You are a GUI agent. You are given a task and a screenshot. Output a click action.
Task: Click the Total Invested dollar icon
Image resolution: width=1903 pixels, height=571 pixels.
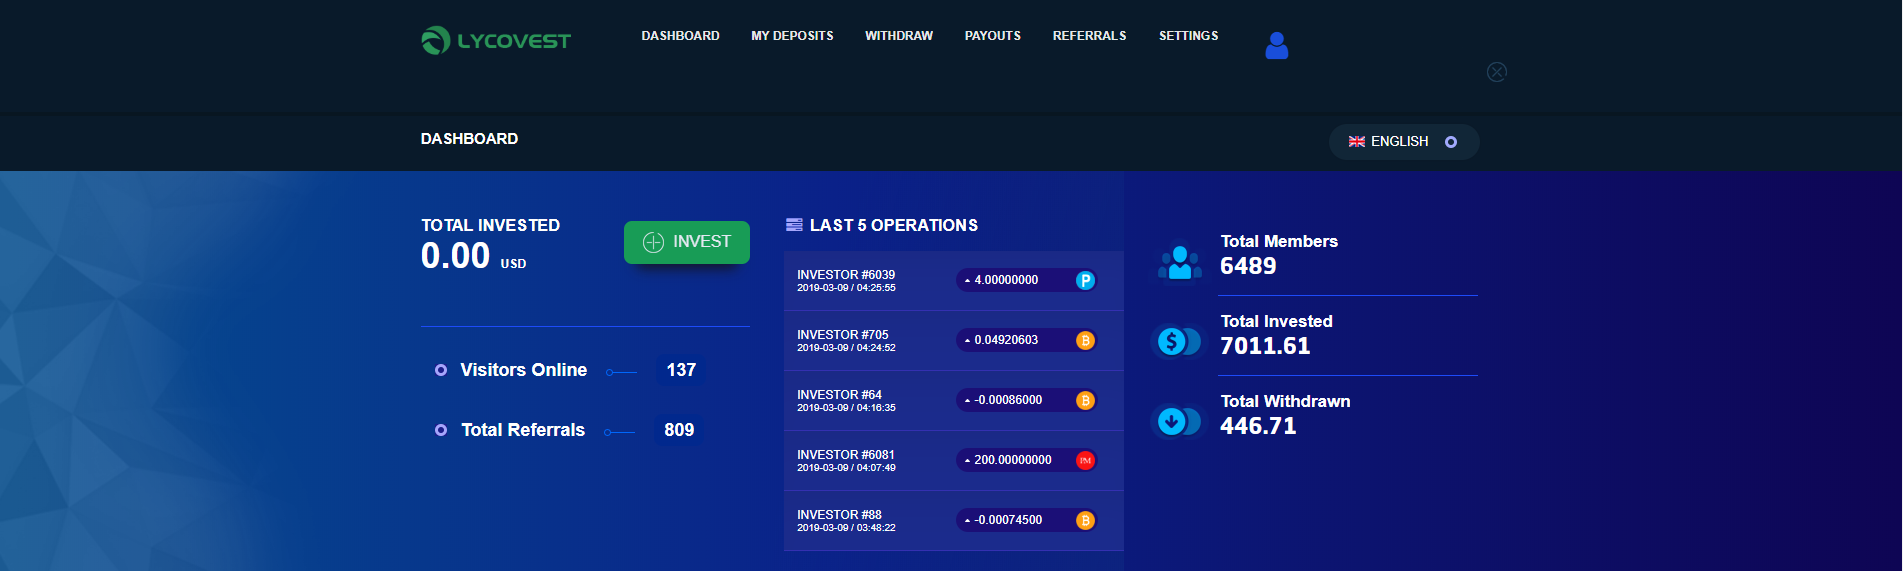pos(1178,342)
